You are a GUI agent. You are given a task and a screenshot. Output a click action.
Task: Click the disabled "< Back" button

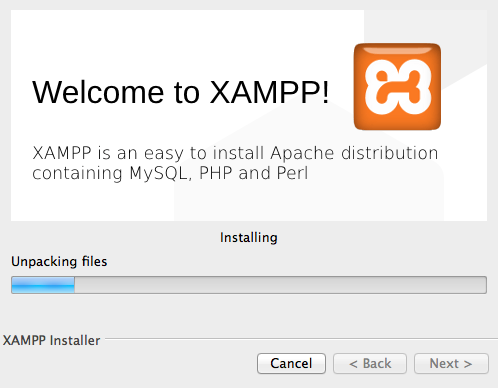pyautogui.click(x=370, y=363)
